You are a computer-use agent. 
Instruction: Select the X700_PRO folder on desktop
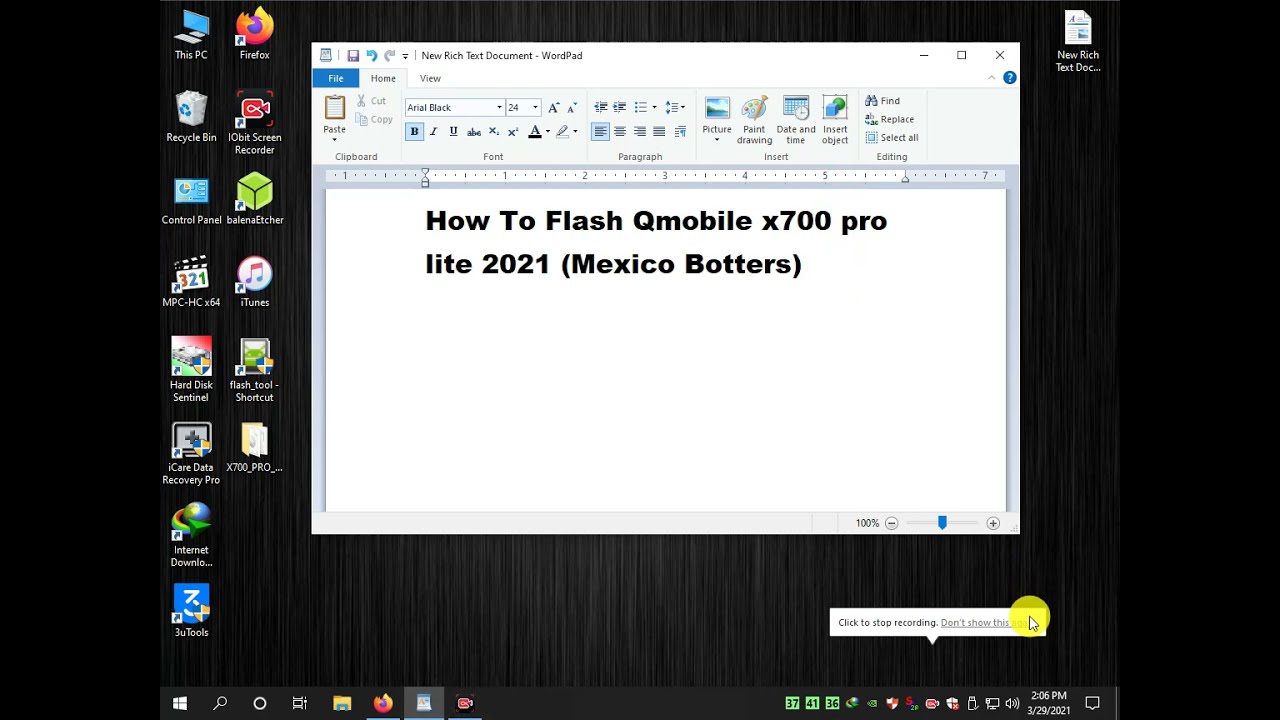[x=254, y=448]
